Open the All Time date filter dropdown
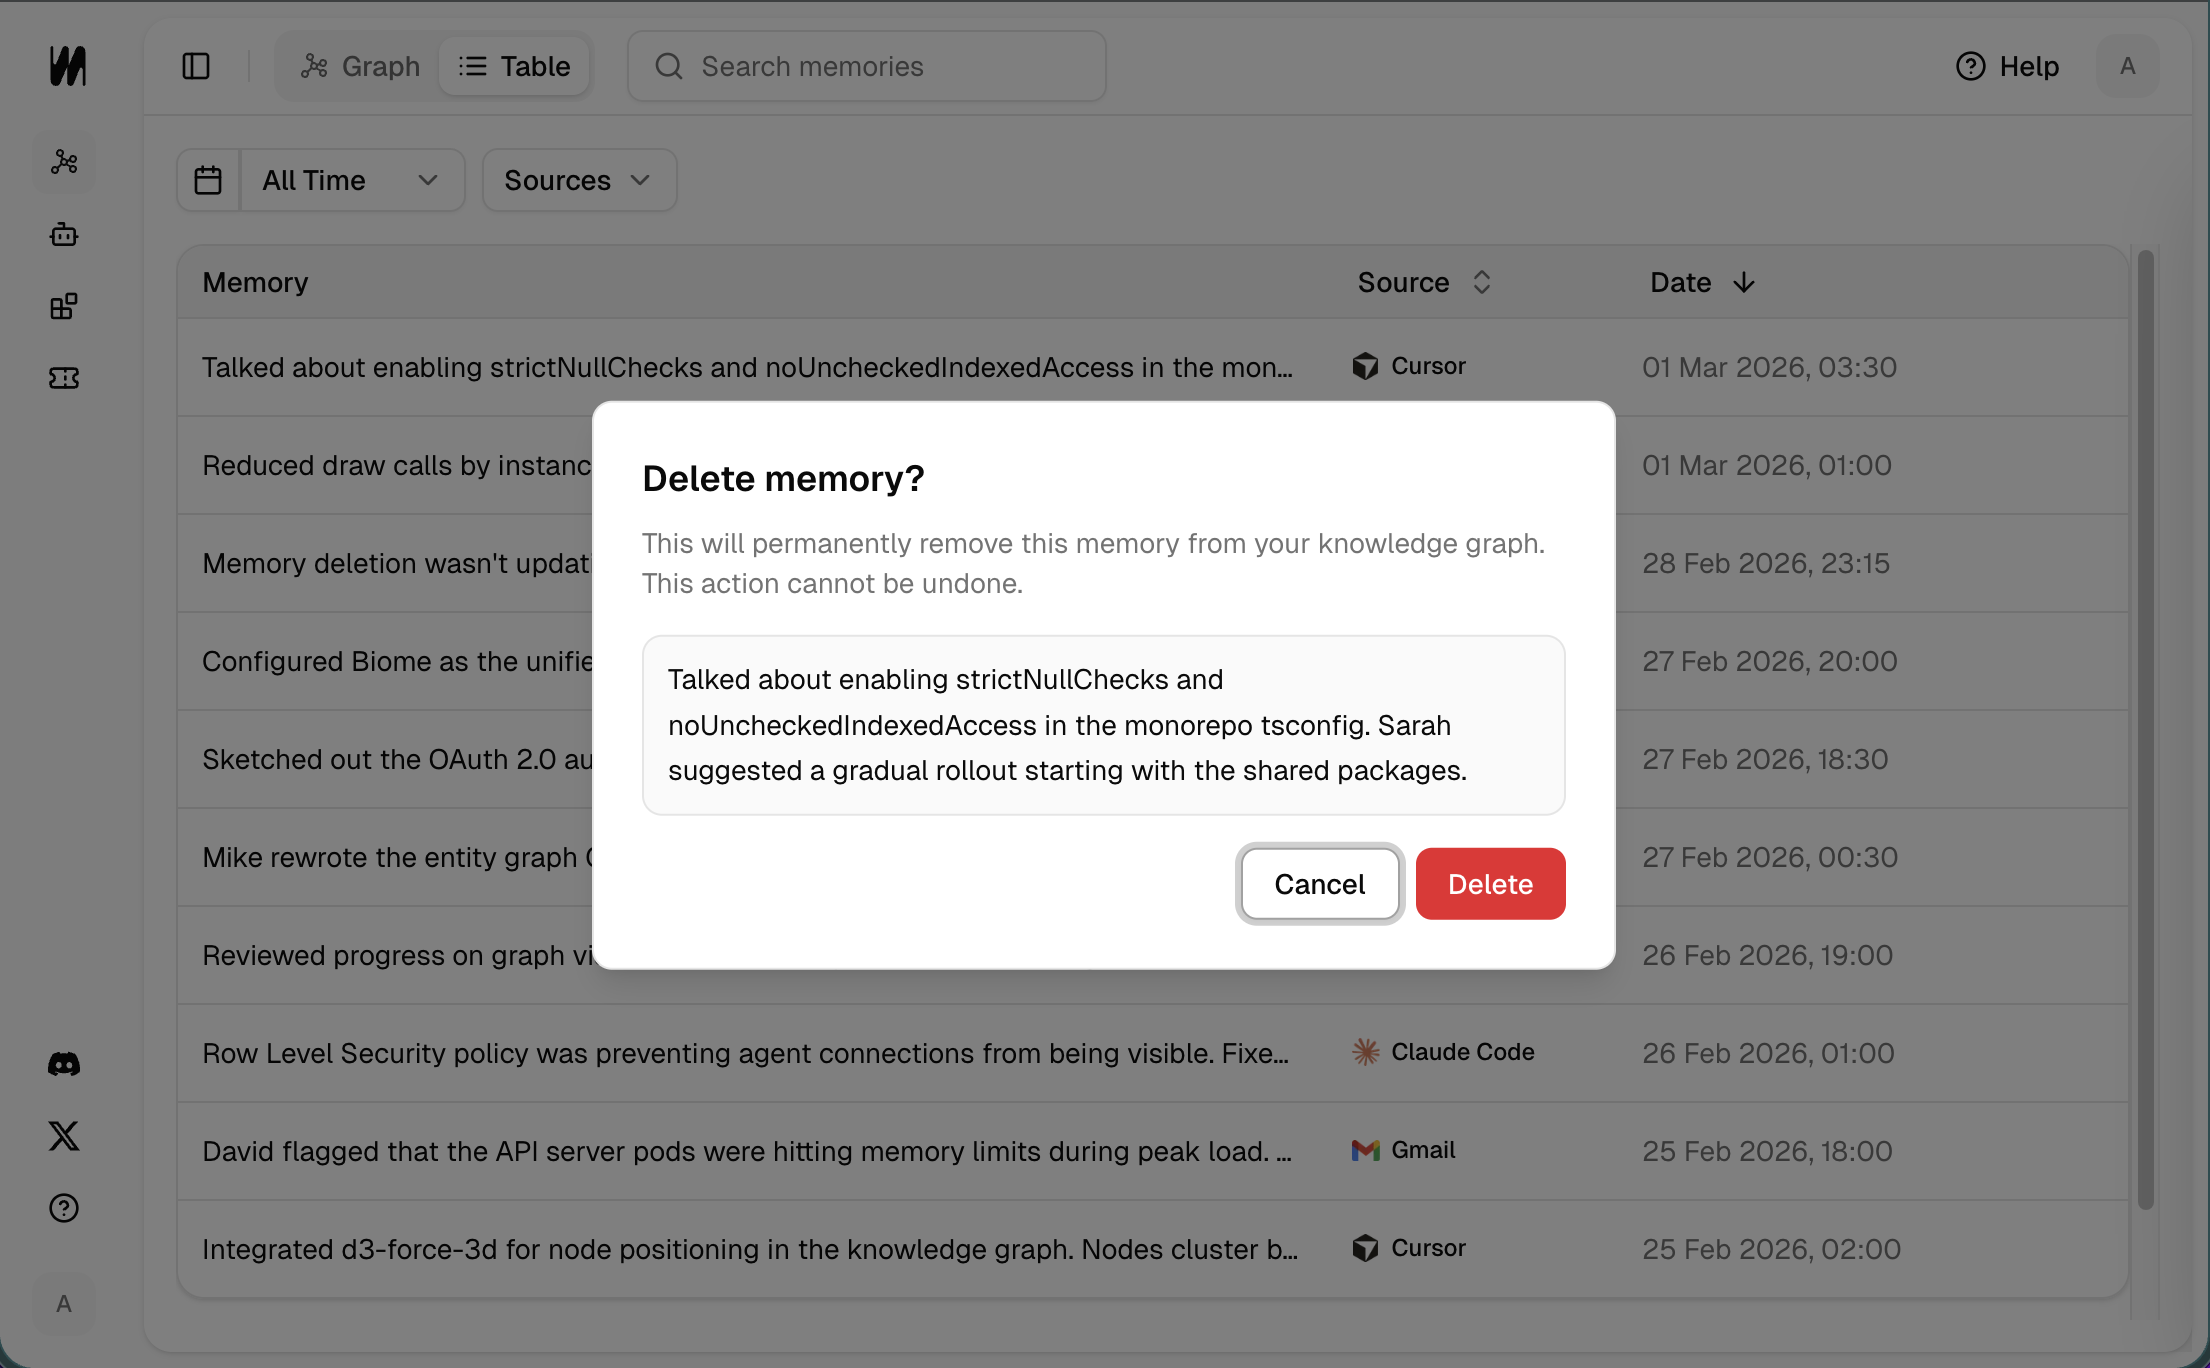Viewport: 2210px width, 1368px height. click(350, 180)
